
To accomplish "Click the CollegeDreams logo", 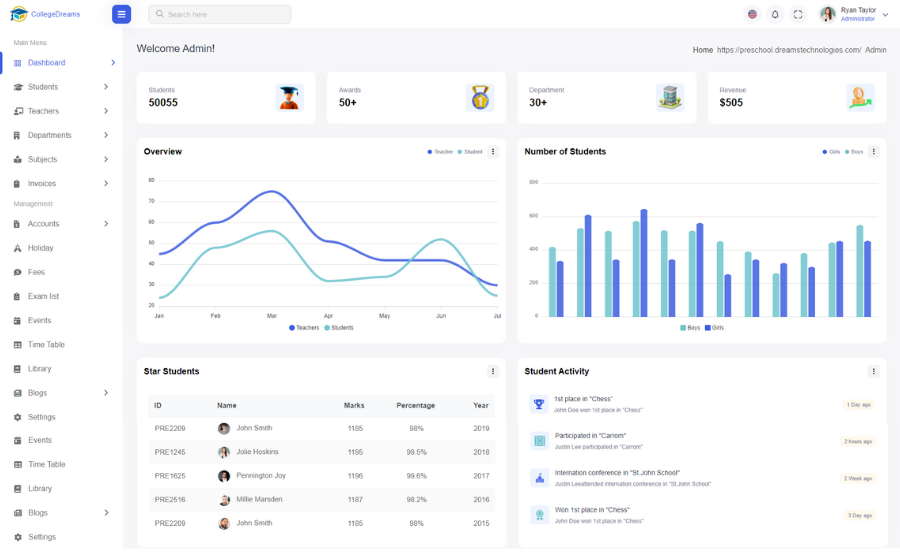I will (45, 14).
